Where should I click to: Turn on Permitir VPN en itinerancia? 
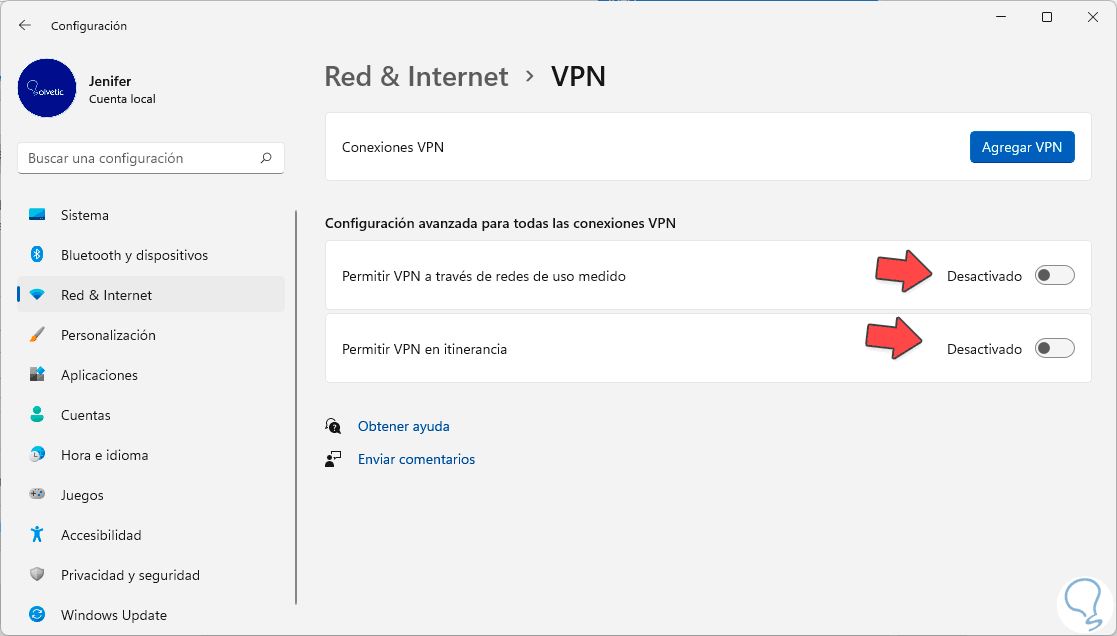pos(1054,349)
